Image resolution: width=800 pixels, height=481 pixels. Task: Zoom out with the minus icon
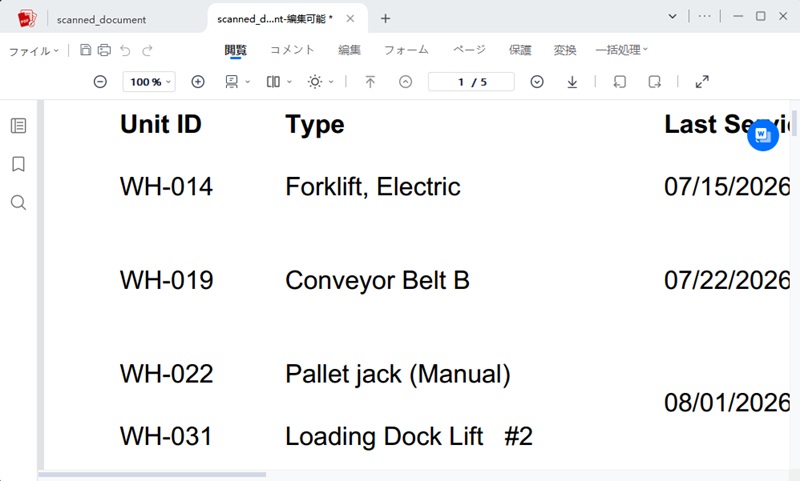(101, 82)
